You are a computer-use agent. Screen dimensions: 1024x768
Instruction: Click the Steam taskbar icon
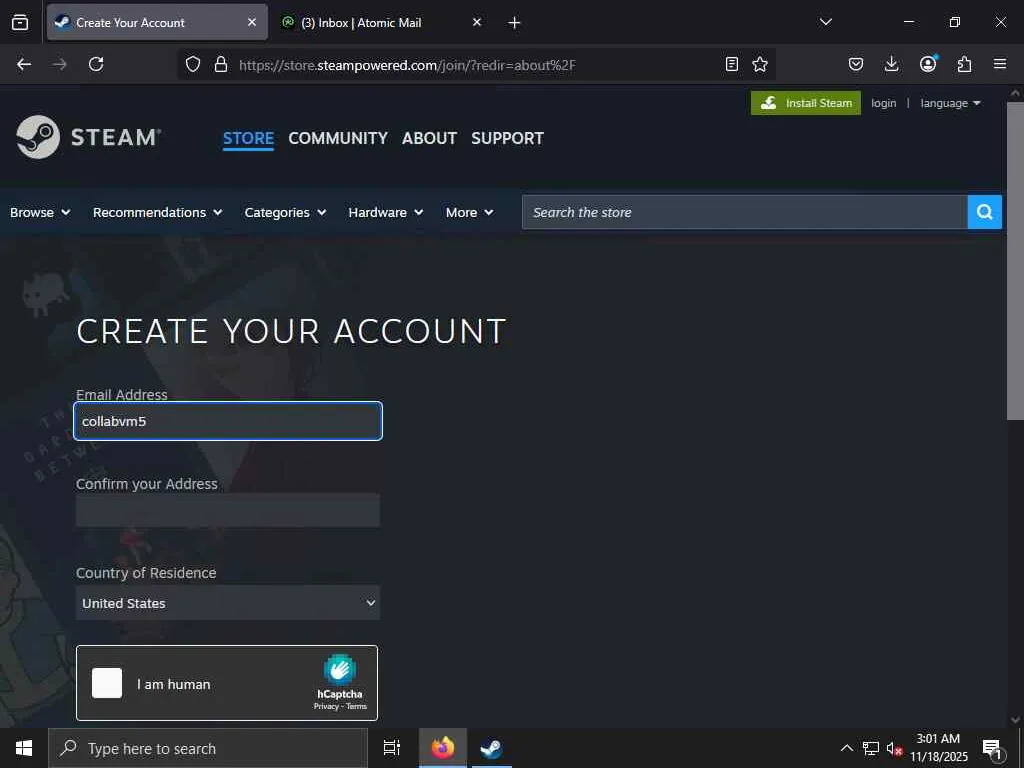coord(491,748)
